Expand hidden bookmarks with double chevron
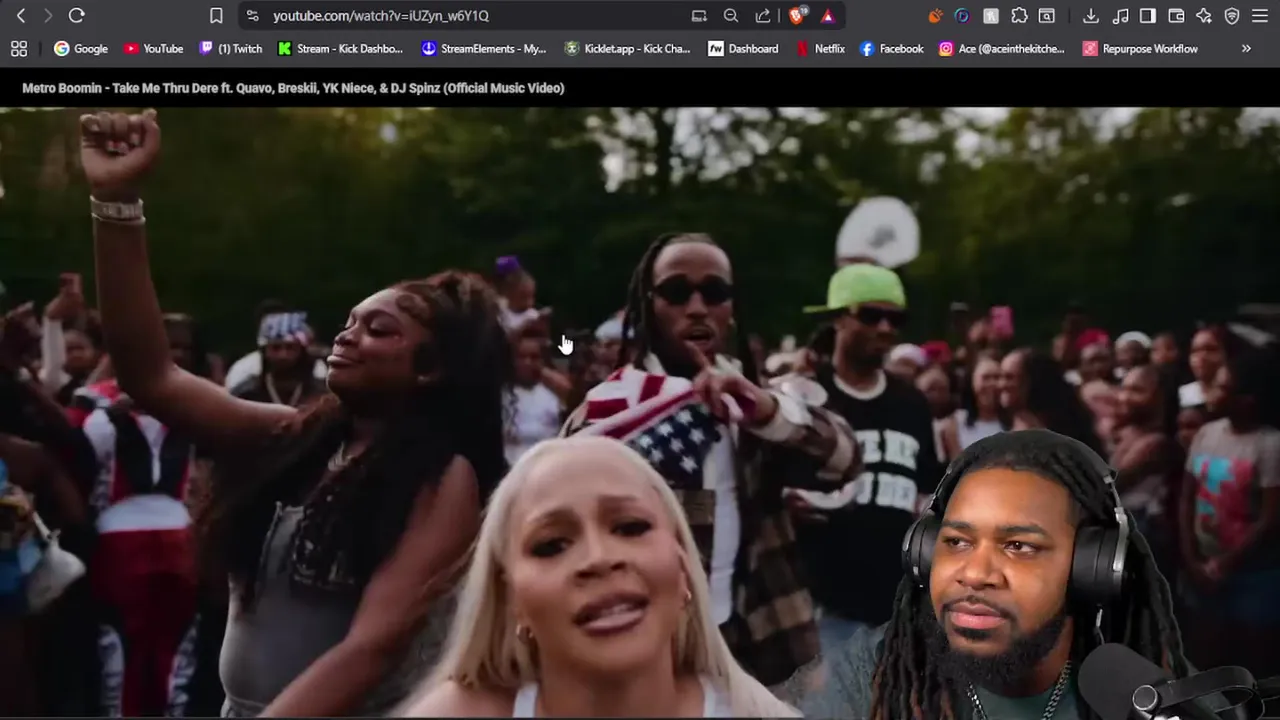1280x720 pixels. tap(1246, 48)
